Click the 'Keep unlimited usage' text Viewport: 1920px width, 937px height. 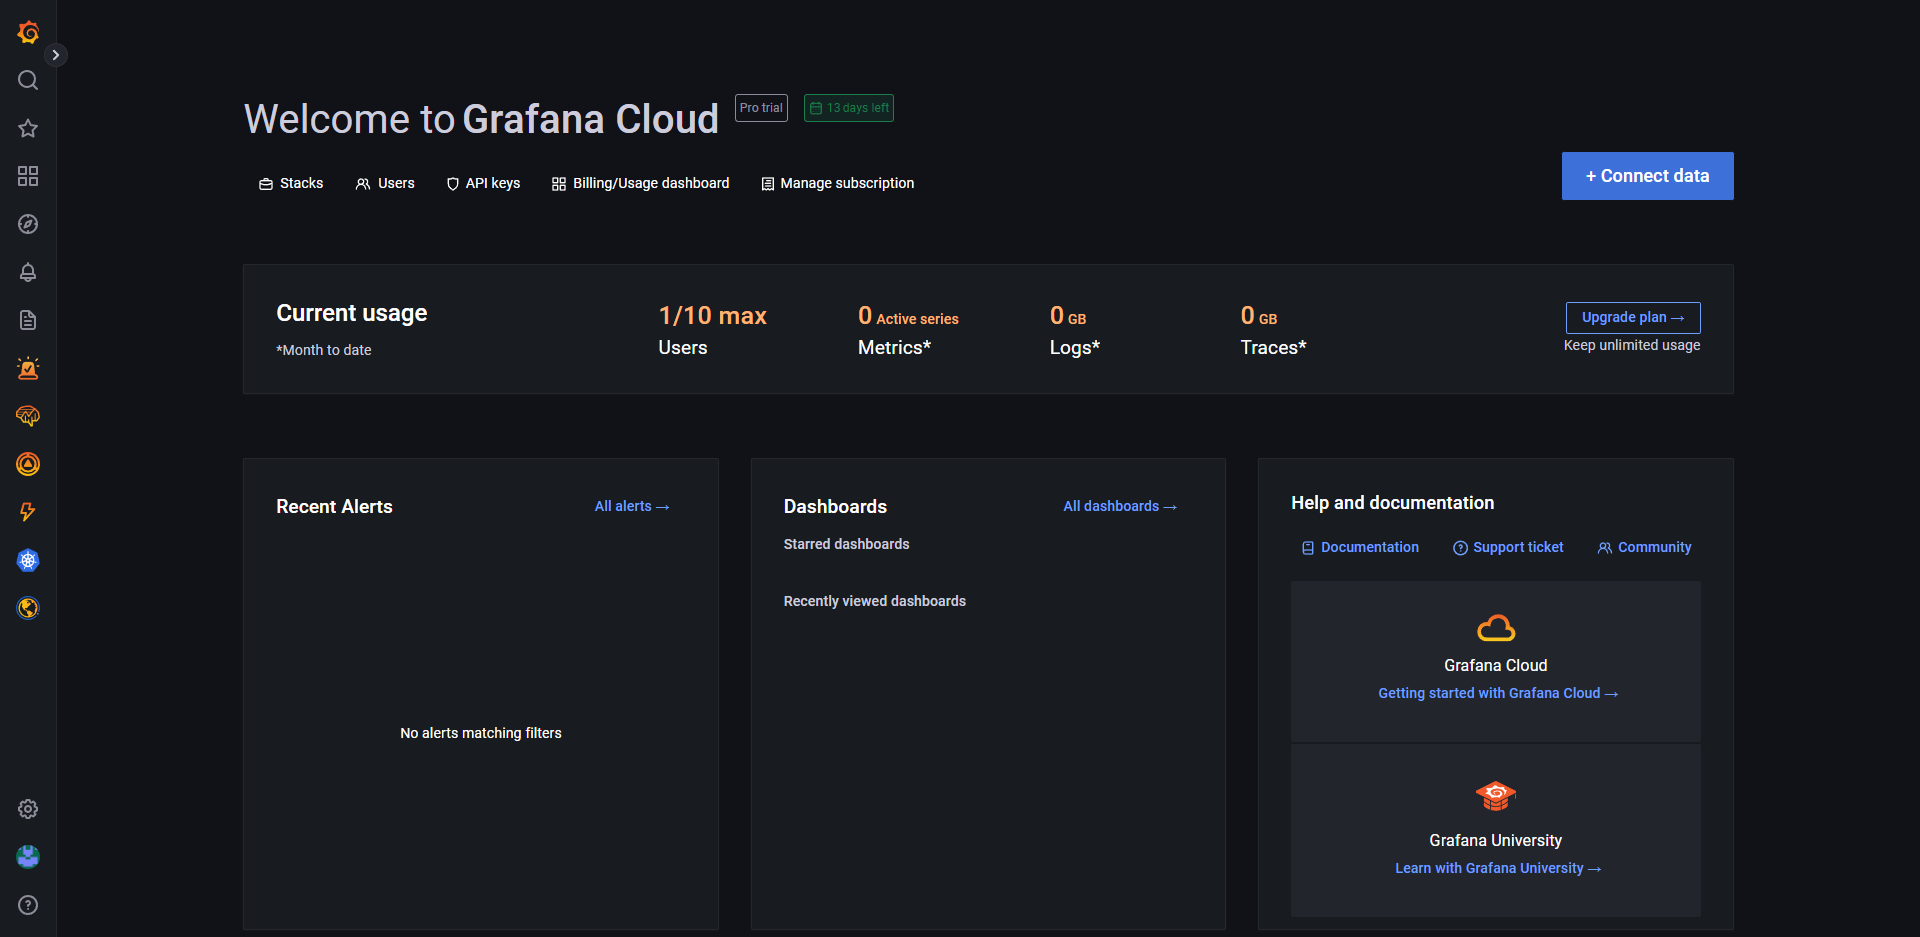(x=1632, y=345)
